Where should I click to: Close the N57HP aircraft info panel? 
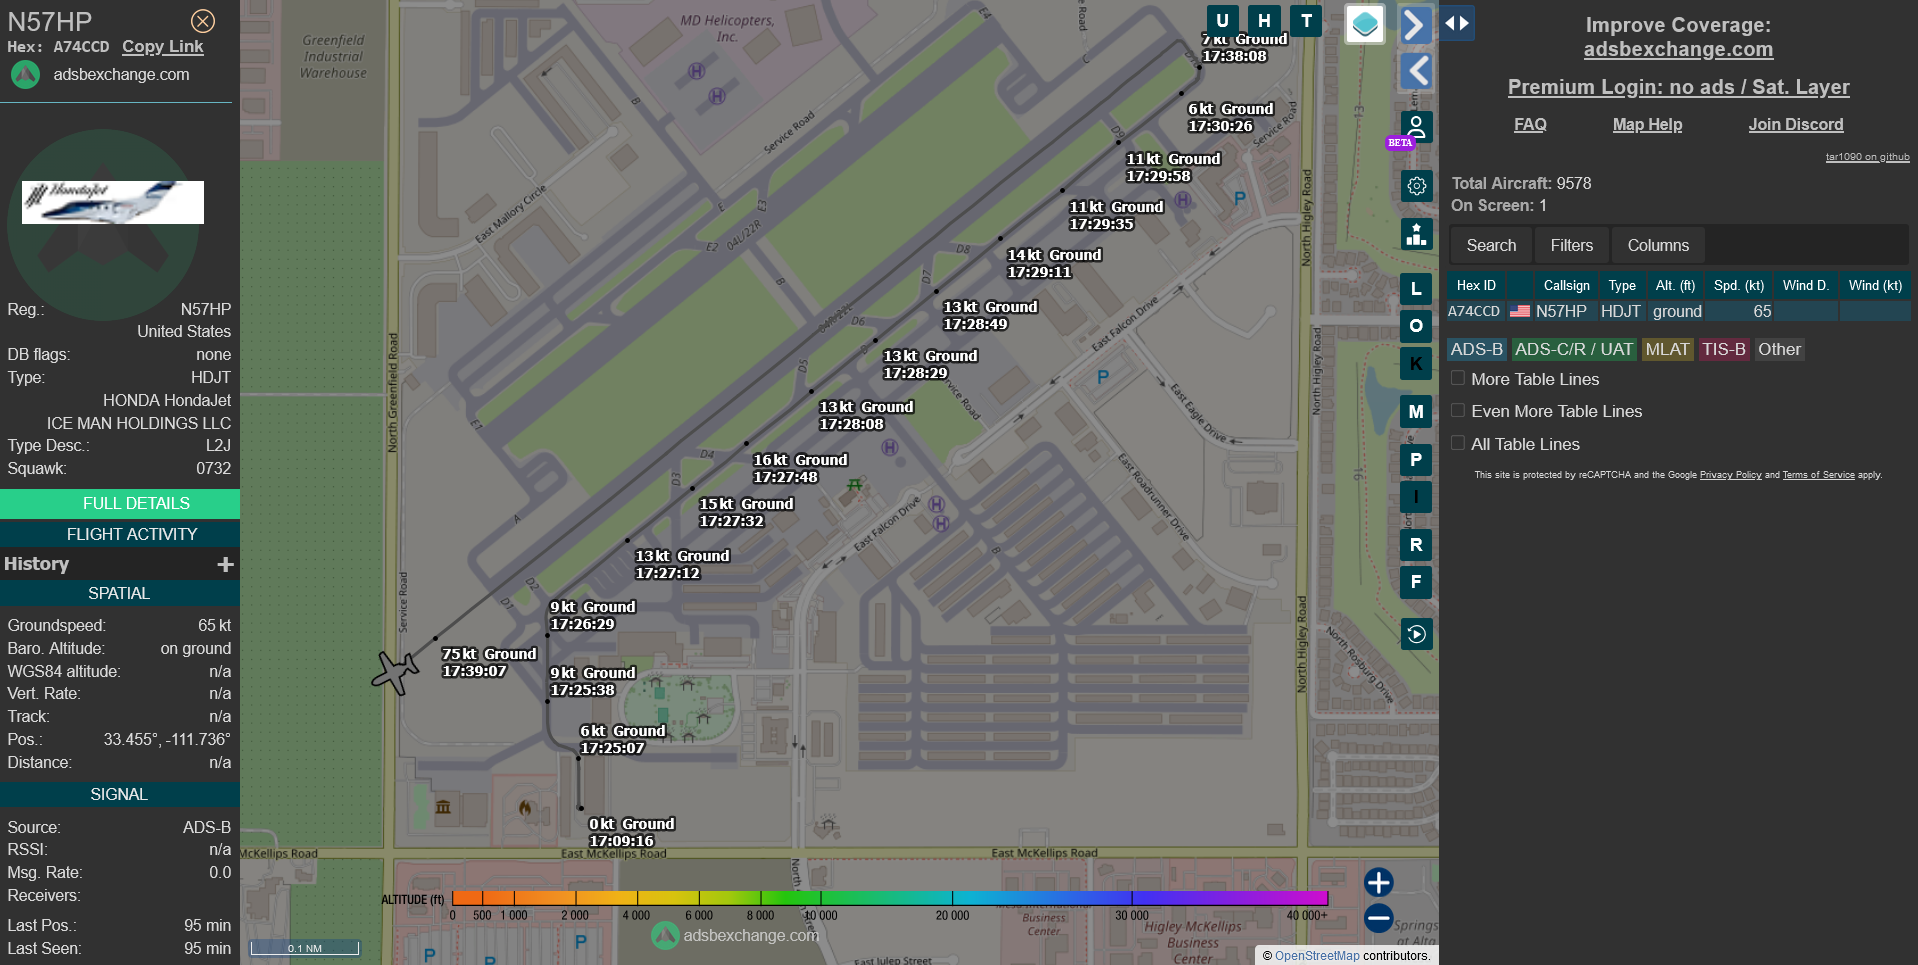coord(203,21)
